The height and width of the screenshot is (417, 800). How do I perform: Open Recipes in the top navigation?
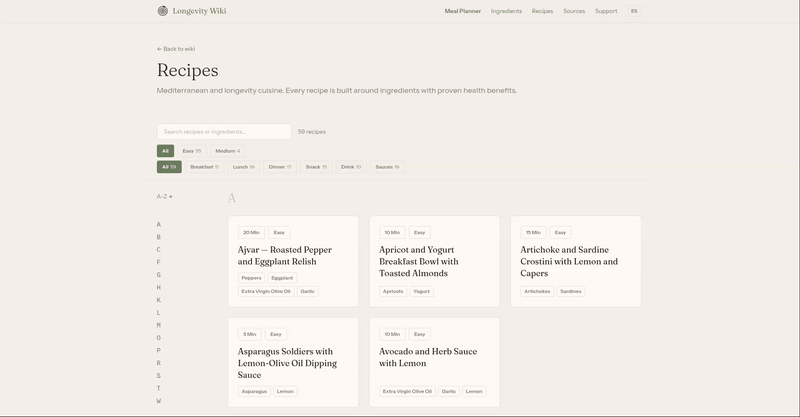542,11
